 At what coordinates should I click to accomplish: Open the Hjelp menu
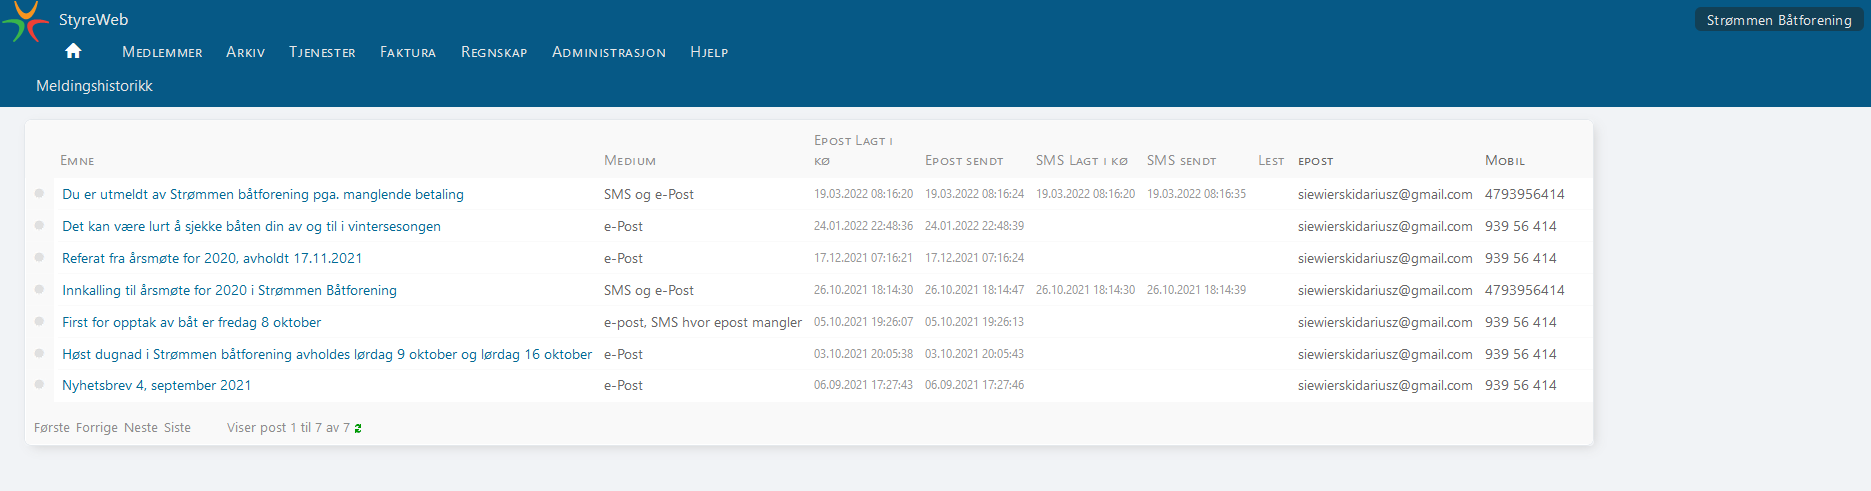709,52
